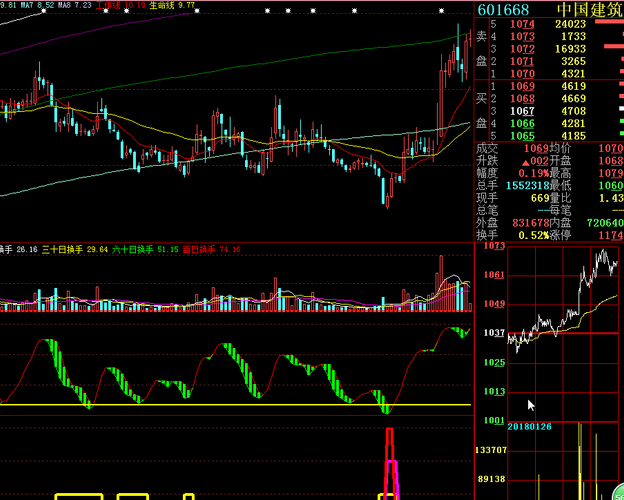The height and width of the screenshot is (500, 624).
Task: Click the last white dot marker at chart top
Action: pos(441,11)
